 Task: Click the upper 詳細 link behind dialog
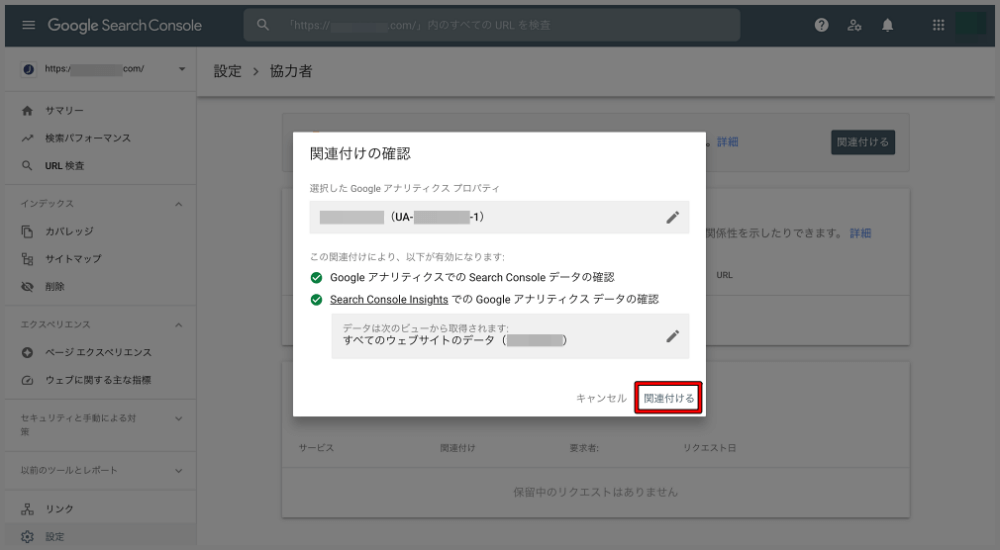[x=728, y=142]
